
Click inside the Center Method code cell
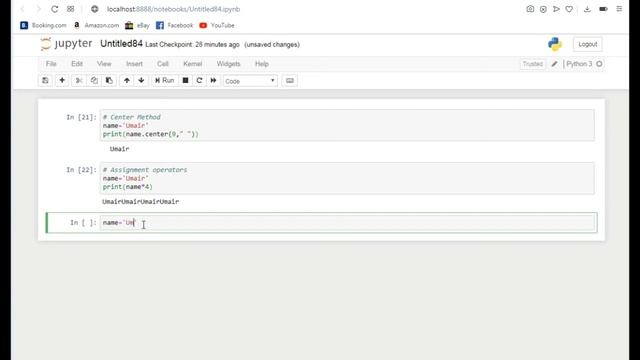(x=347, y=125)
